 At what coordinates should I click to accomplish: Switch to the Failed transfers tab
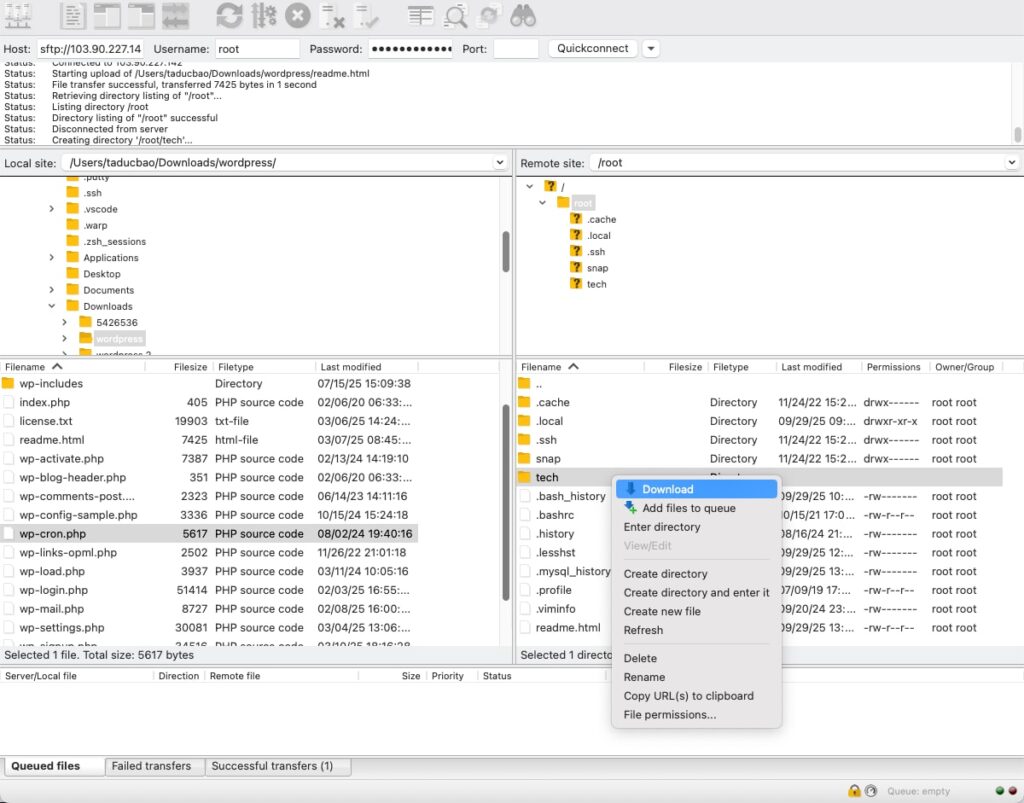pos(151,766)
